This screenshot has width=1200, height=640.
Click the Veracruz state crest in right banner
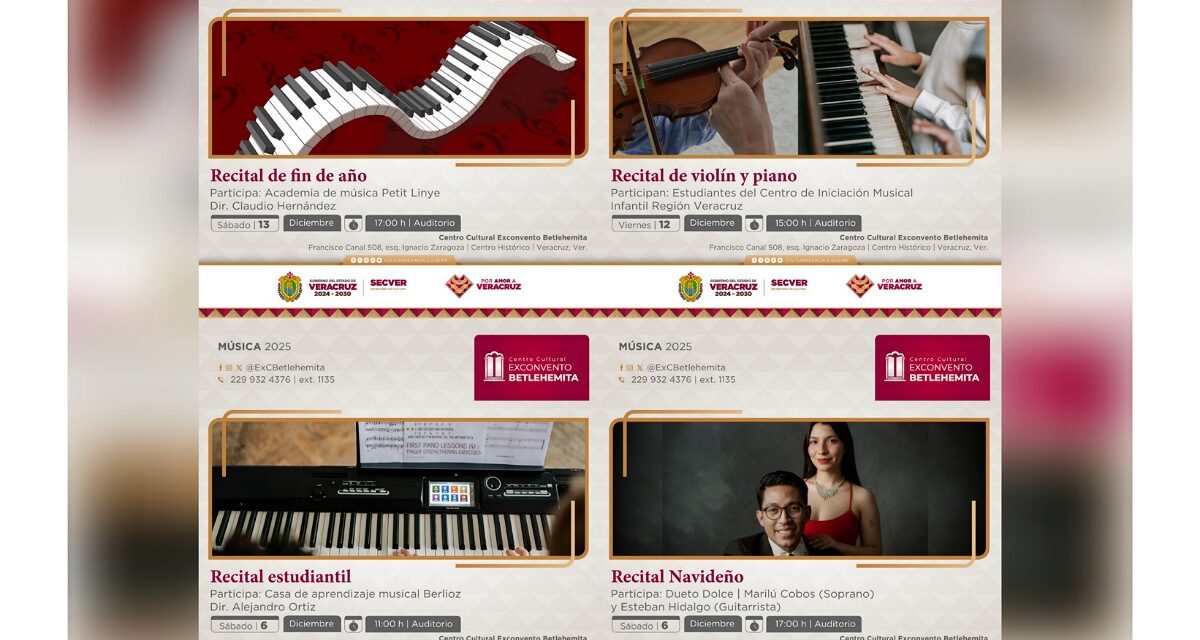pyautogui.click(x=690, y=287)
